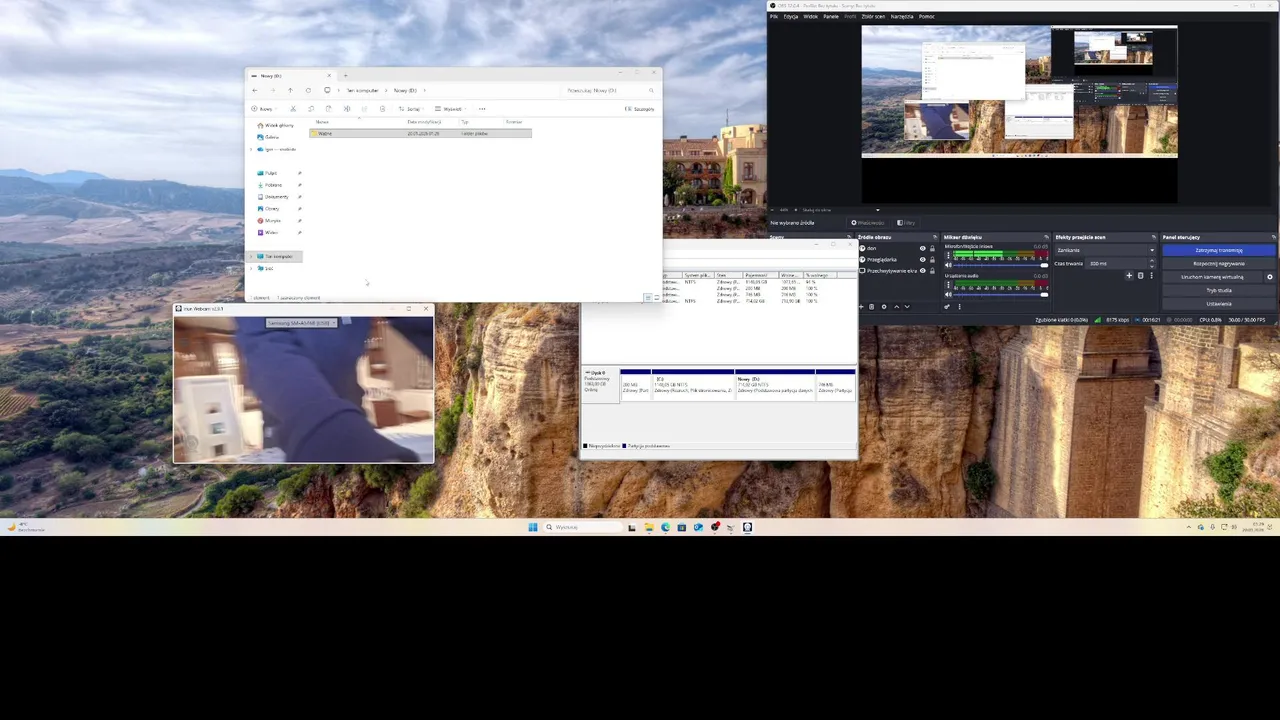Open the virtual camera settings gear
Screen dimensions: 1280x720
coord(1270,276)
